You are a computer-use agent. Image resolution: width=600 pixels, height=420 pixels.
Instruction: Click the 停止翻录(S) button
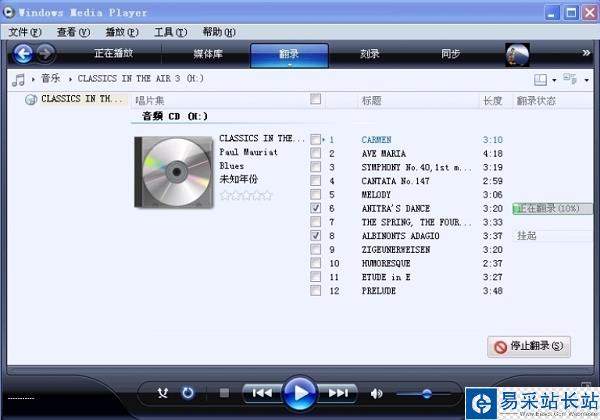529,347
